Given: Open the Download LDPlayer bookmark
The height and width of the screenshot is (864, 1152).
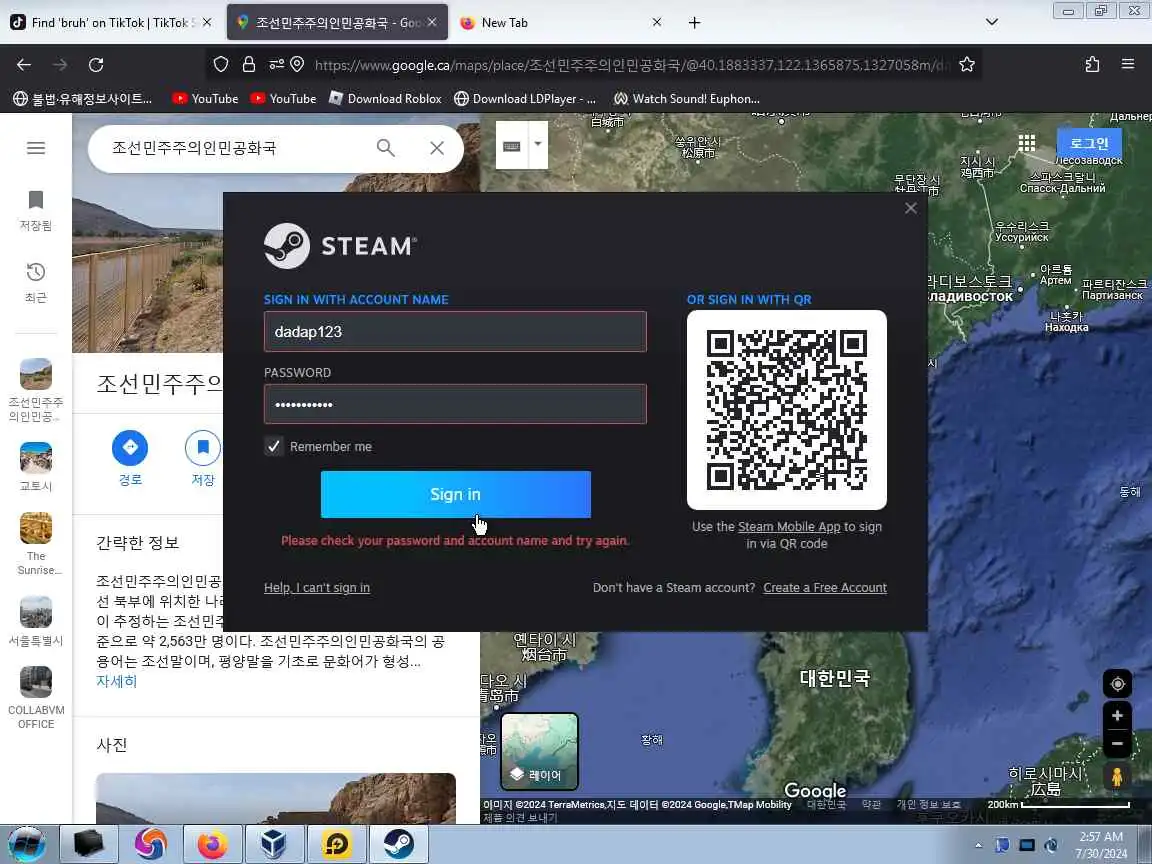Looking at the screenshot, I should (x=525, y=98).
